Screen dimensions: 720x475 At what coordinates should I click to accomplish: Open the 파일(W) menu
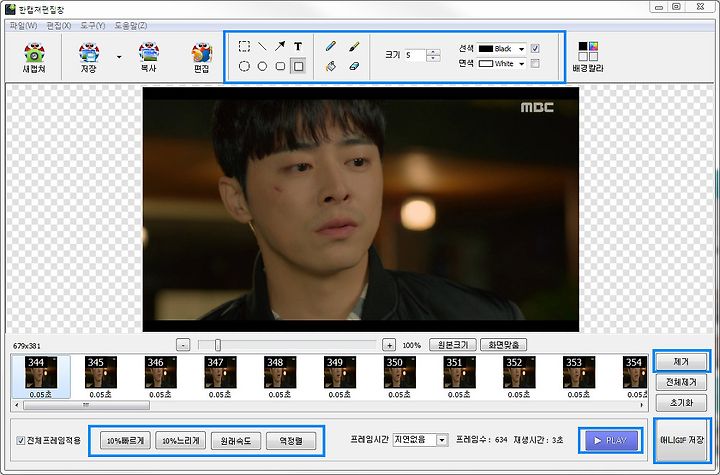coord(23,26)
